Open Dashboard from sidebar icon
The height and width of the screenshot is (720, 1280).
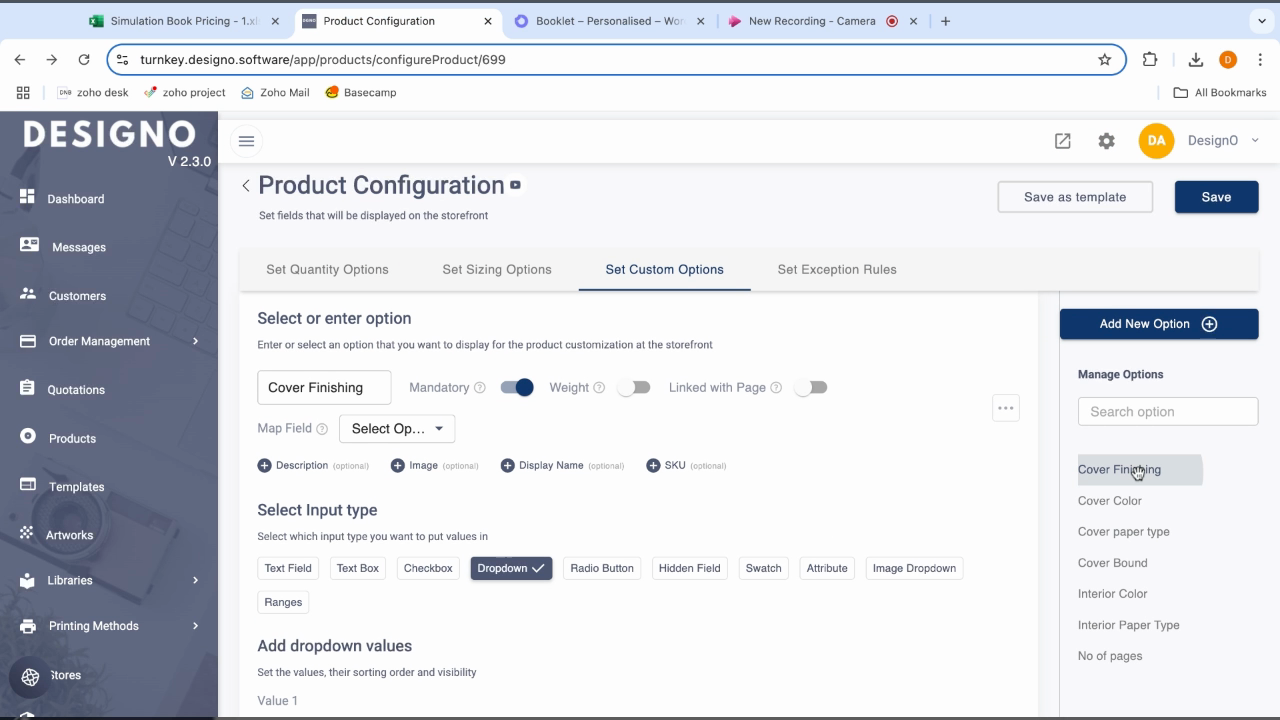click(x=28, y=197)
